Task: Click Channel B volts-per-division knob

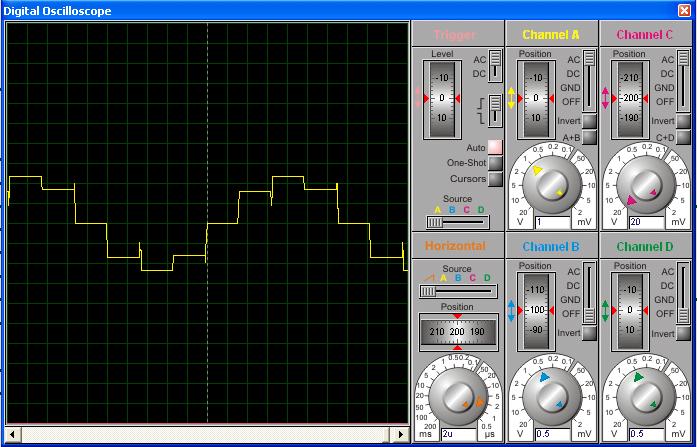Action: pos(552,396)
